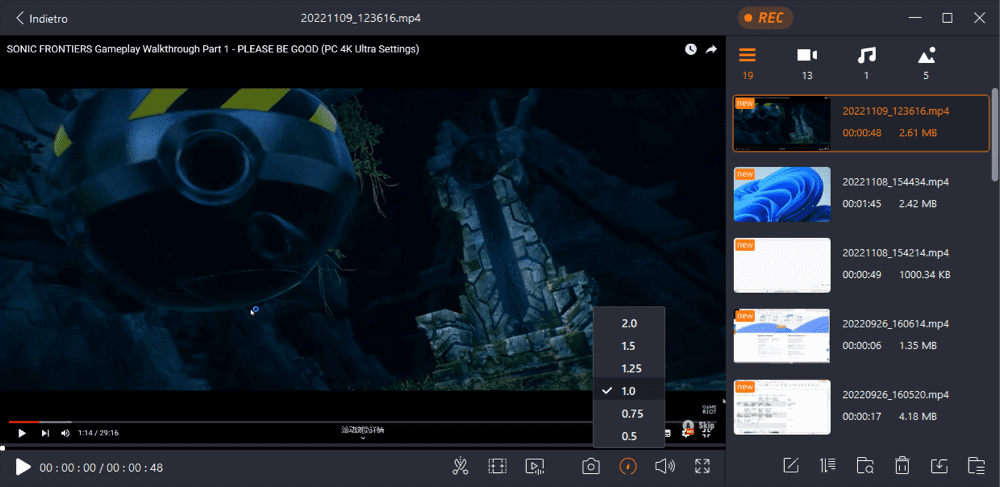1000x487 pixels.
Task: Select thumbnail of 20221108_154434.mp4
Action: [x=783, y=194]
